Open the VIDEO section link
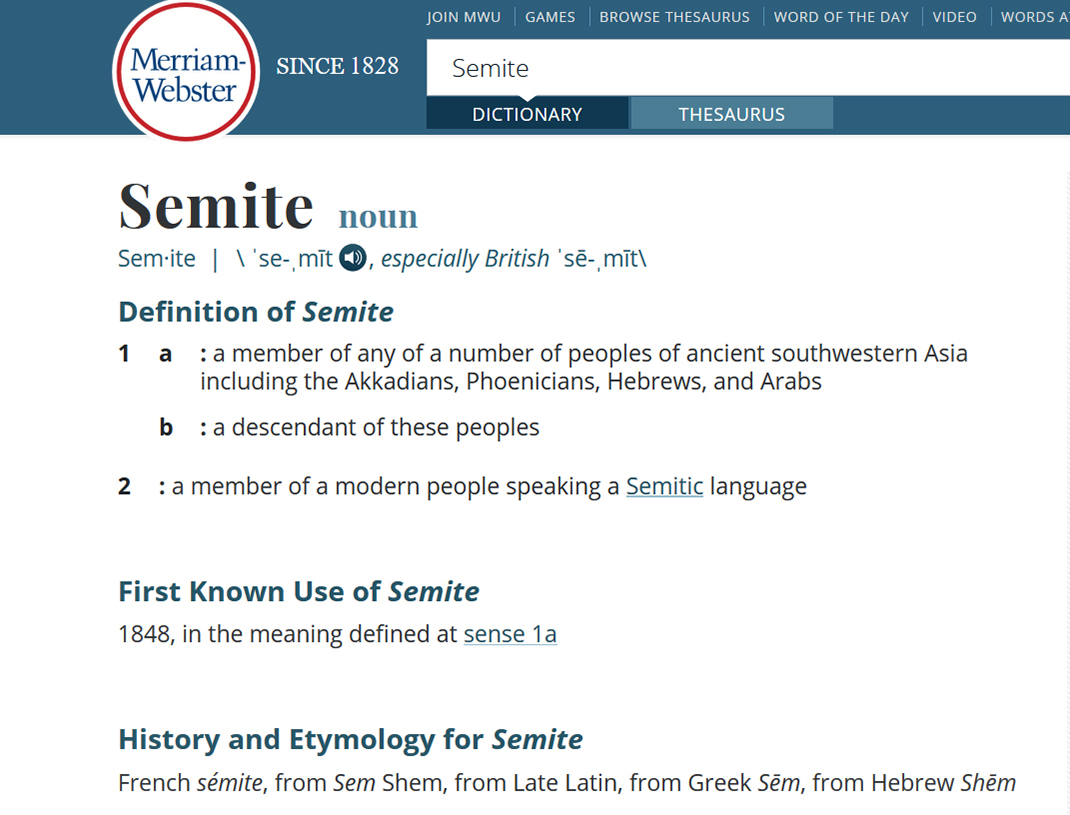The width and height of the screenshot is (1070, 815). (x=954, y=17)
